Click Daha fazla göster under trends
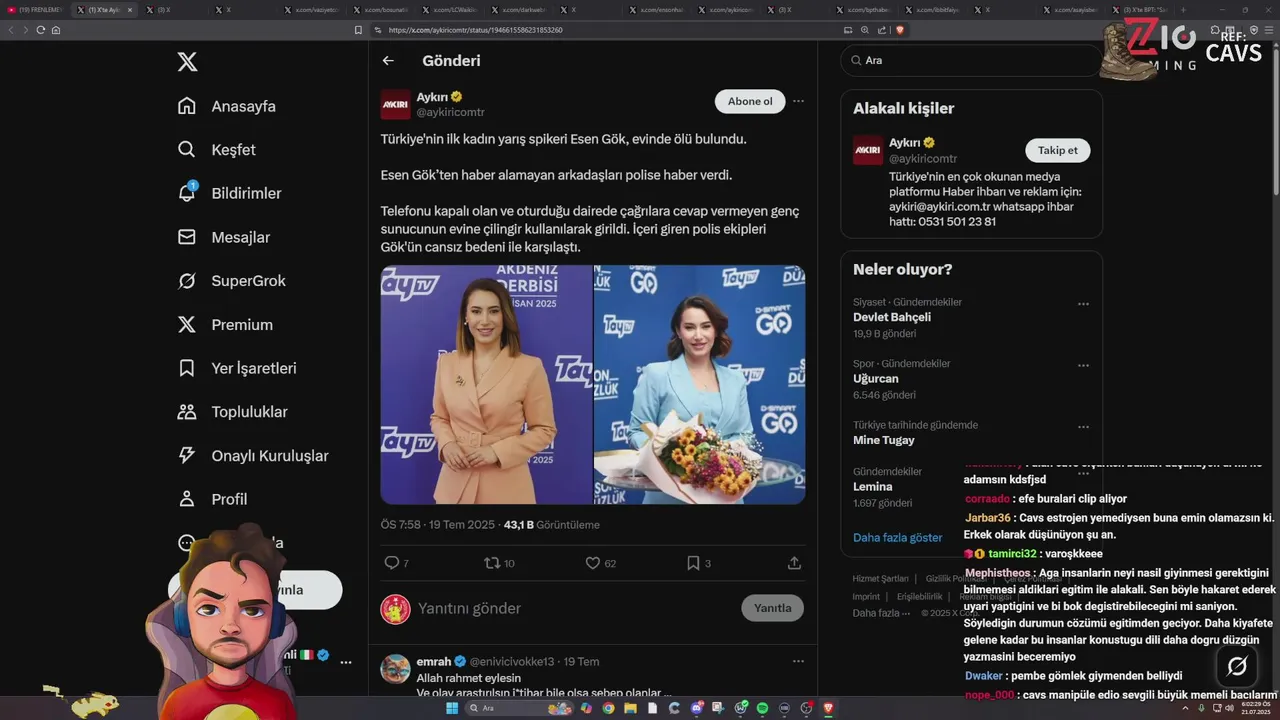1280x720 pixels. pos(898,537)
